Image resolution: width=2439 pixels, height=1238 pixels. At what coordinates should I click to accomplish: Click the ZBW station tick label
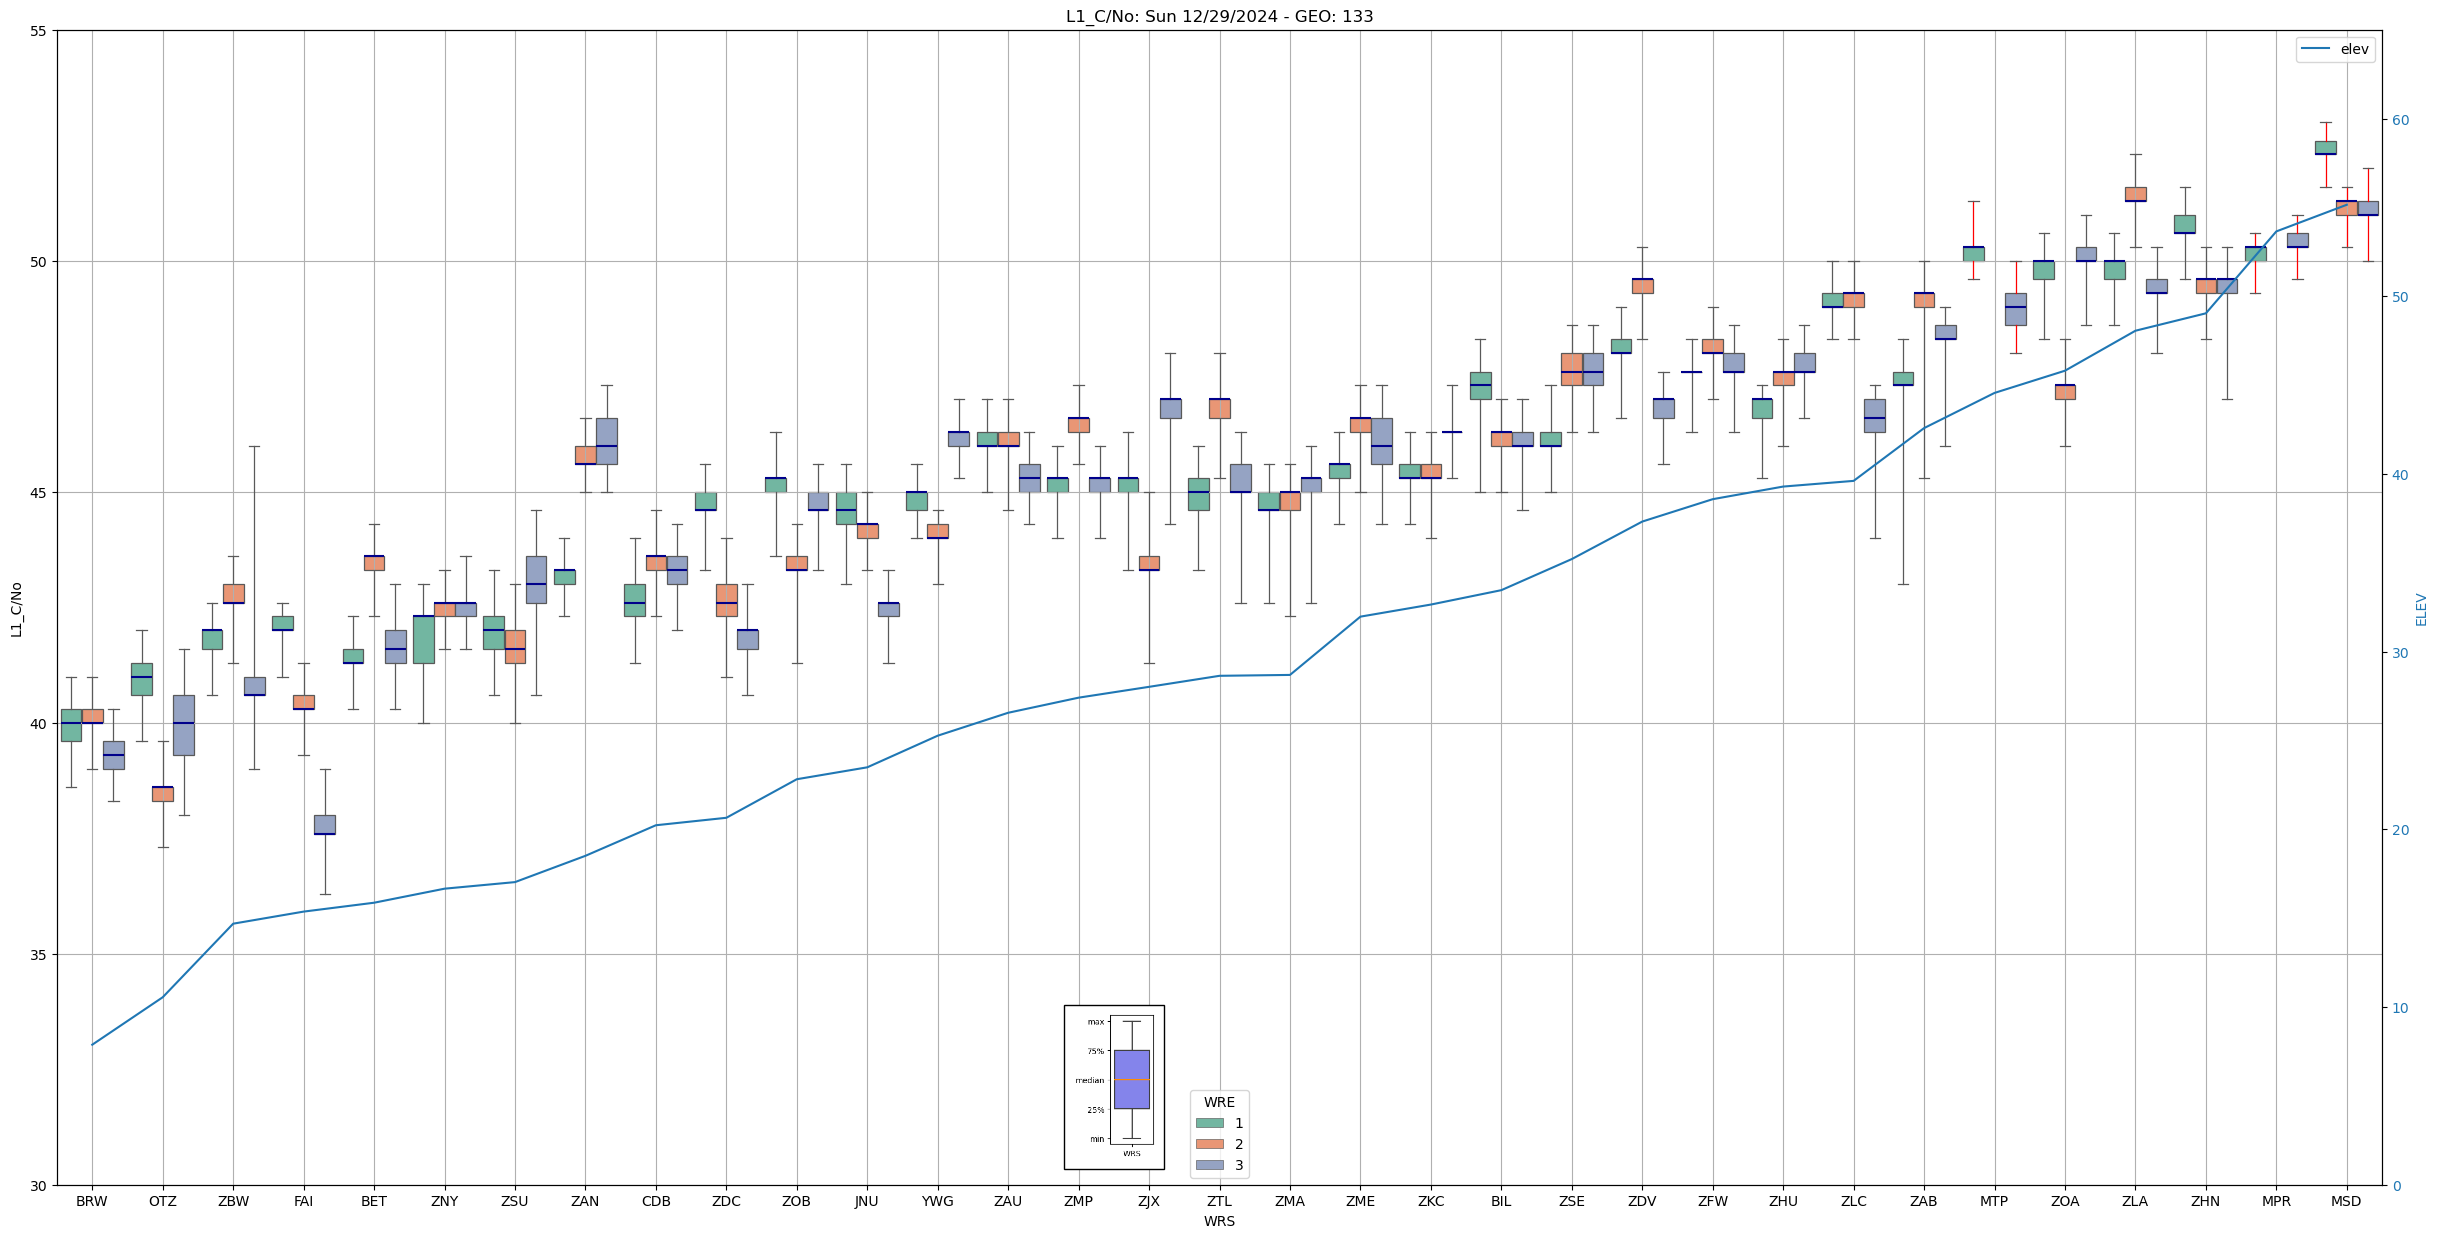click(x=233, y=1201)
